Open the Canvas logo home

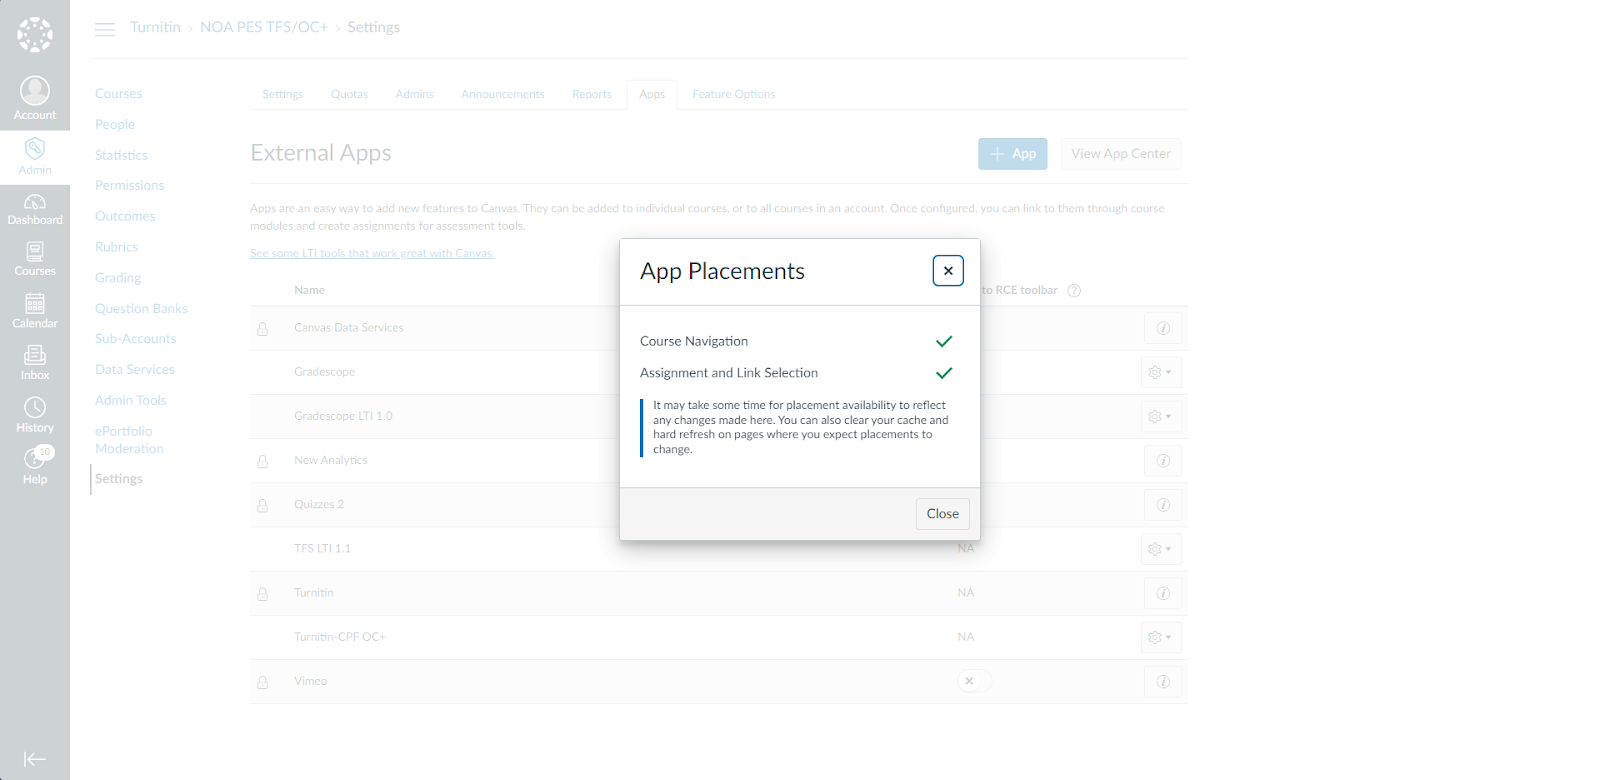point(35,35)
